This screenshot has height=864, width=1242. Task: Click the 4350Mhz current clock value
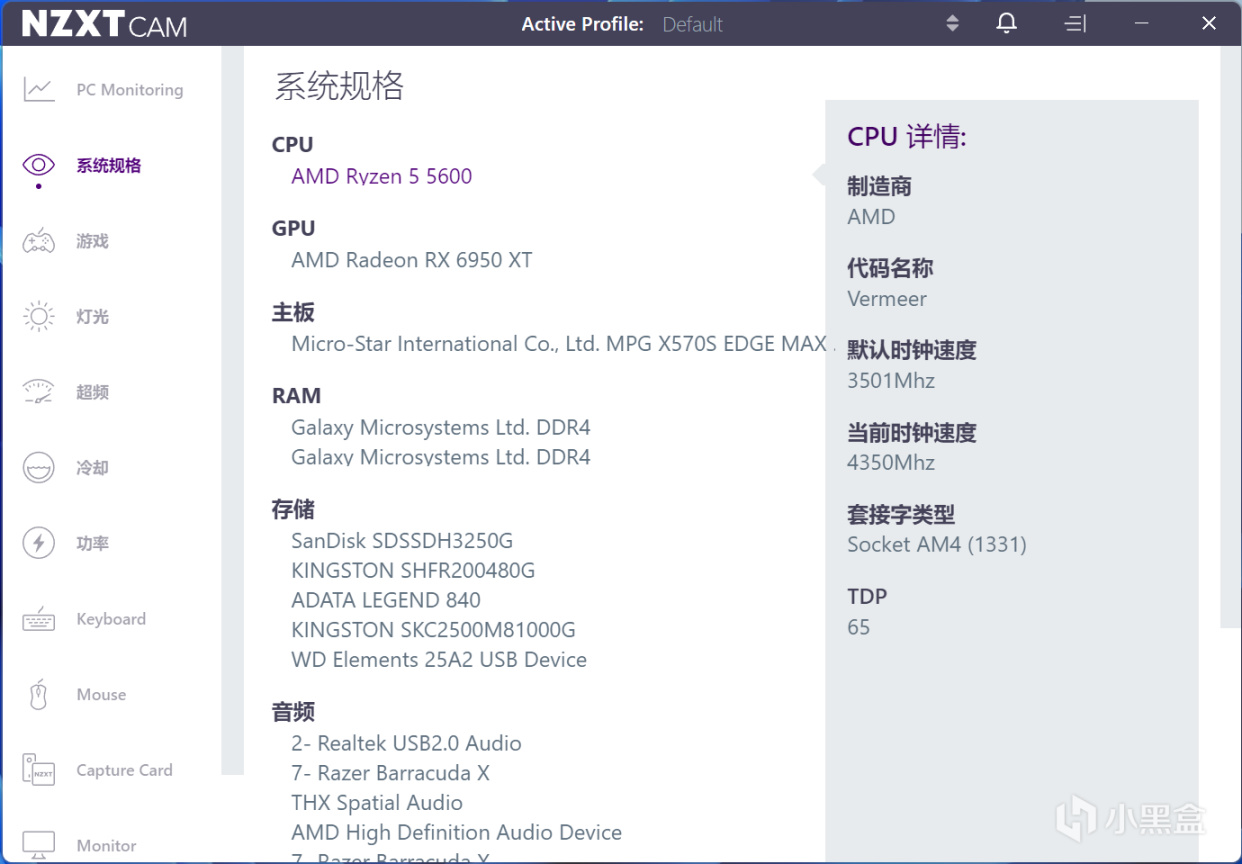(891, 463)
